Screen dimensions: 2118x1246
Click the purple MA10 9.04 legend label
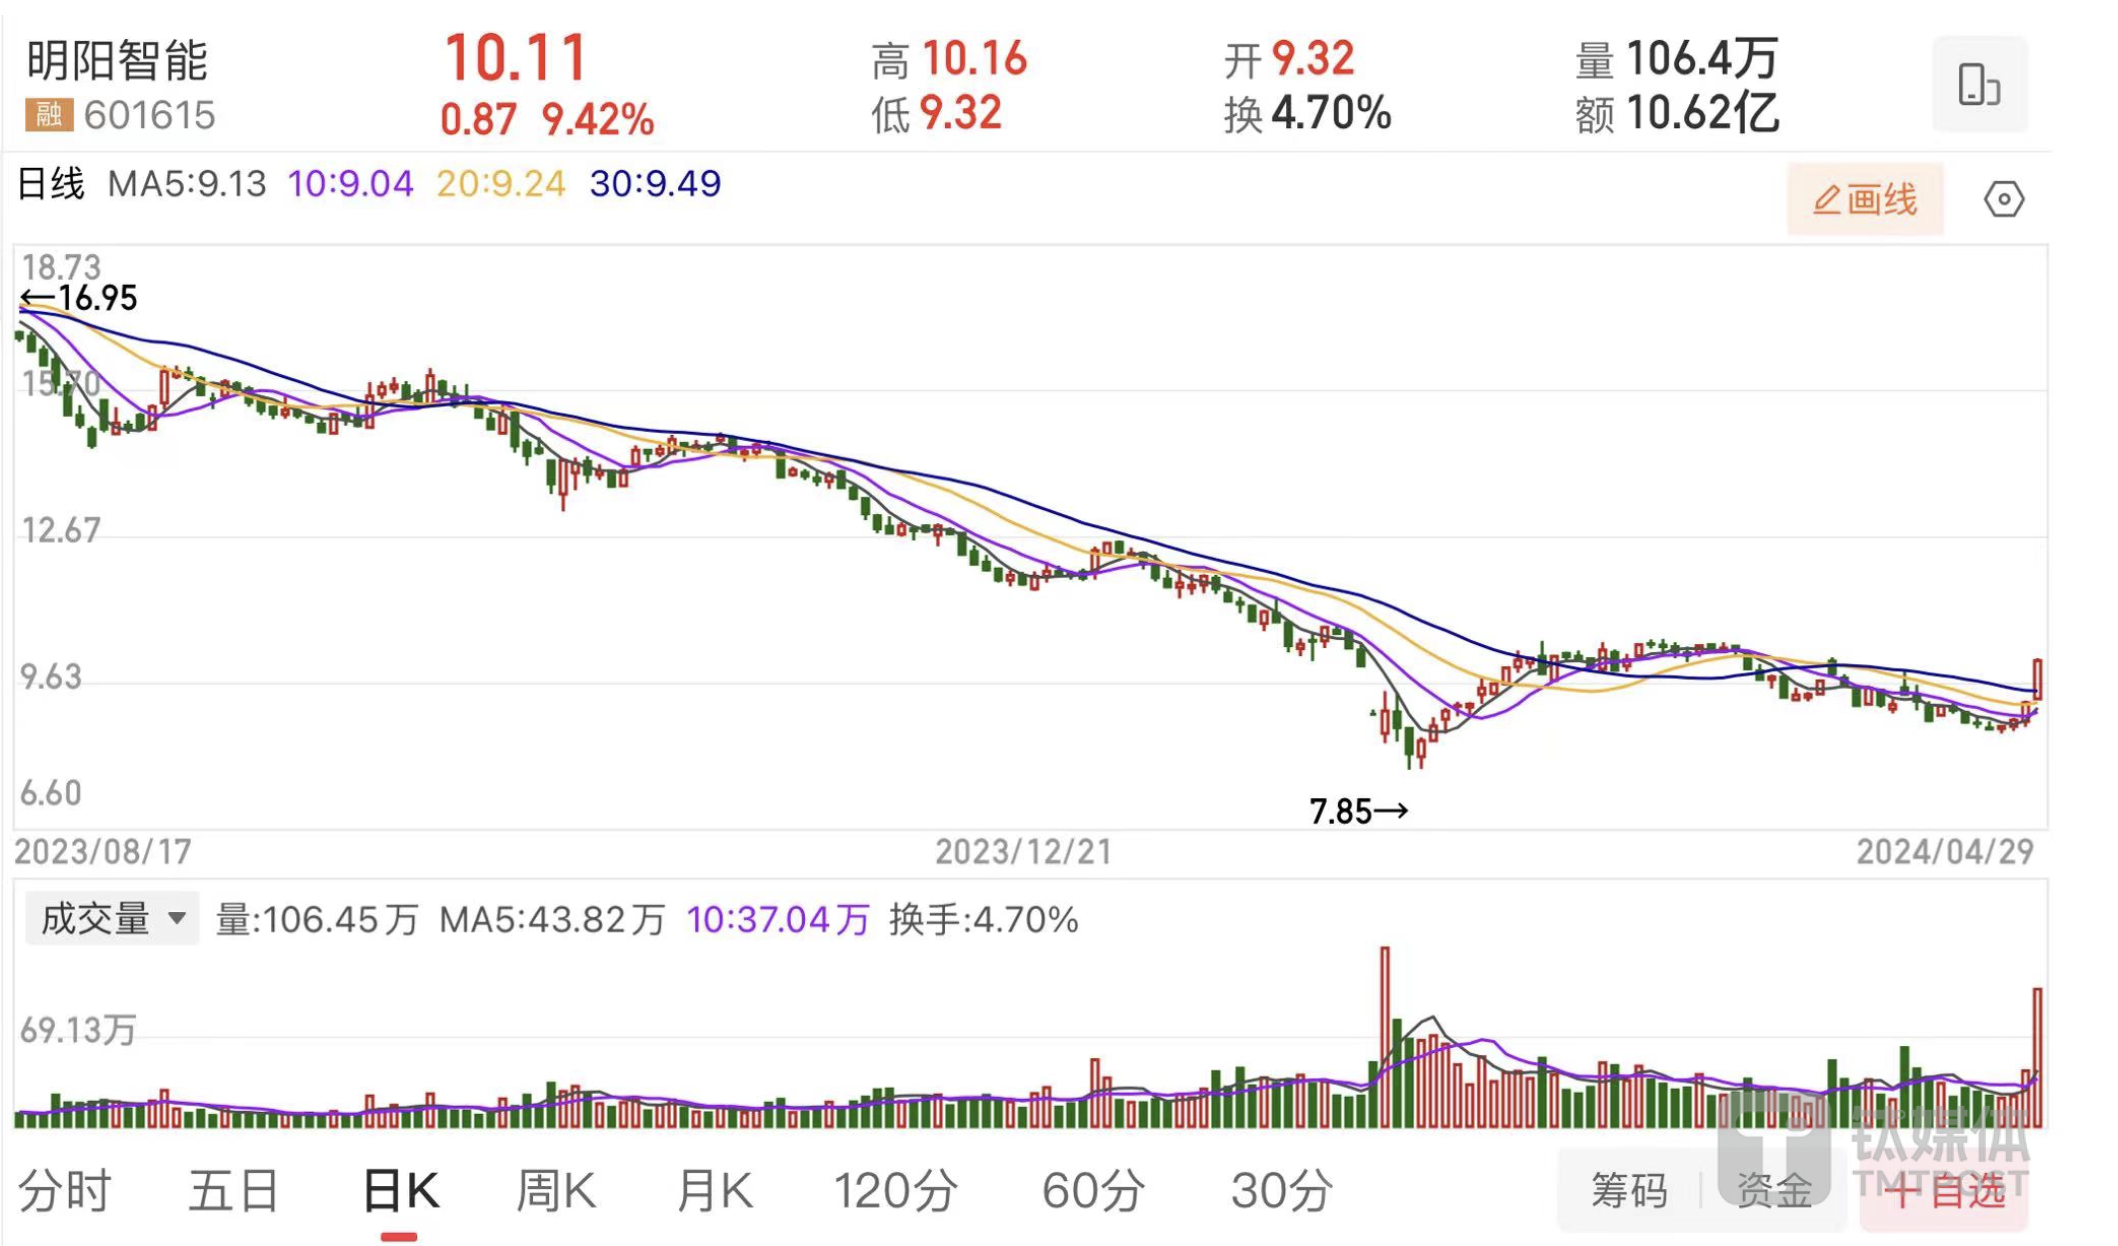tap(350, 184)
